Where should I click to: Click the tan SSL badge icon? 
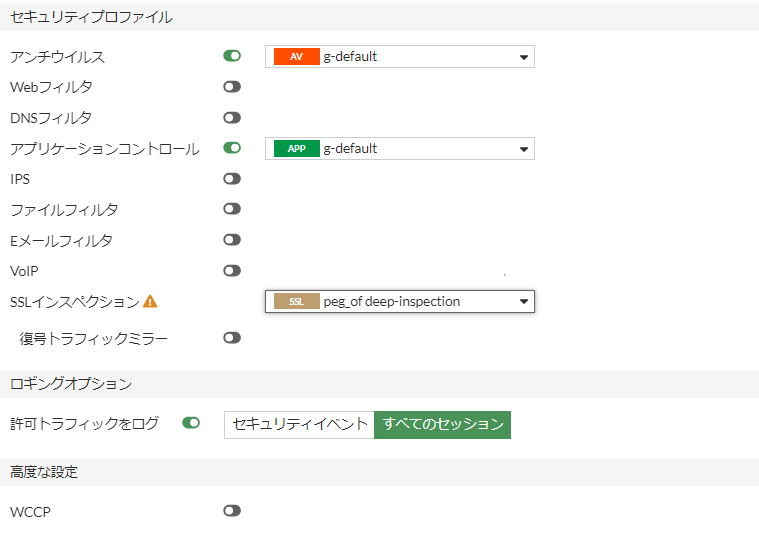click(x=296, y=302)
